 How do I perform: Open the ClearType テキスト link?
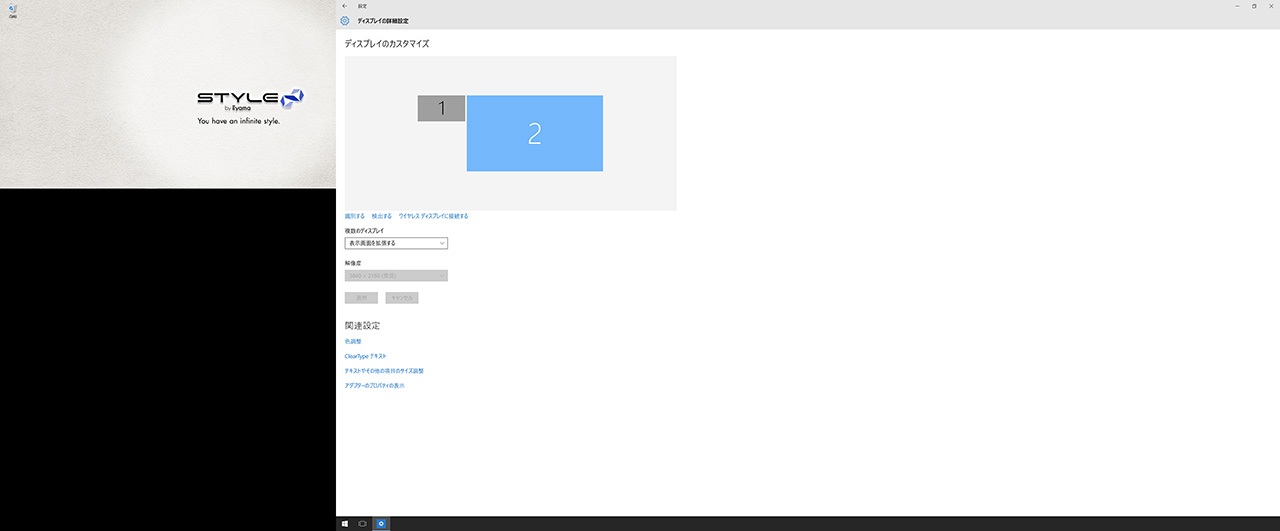click(x=365, y=356)
